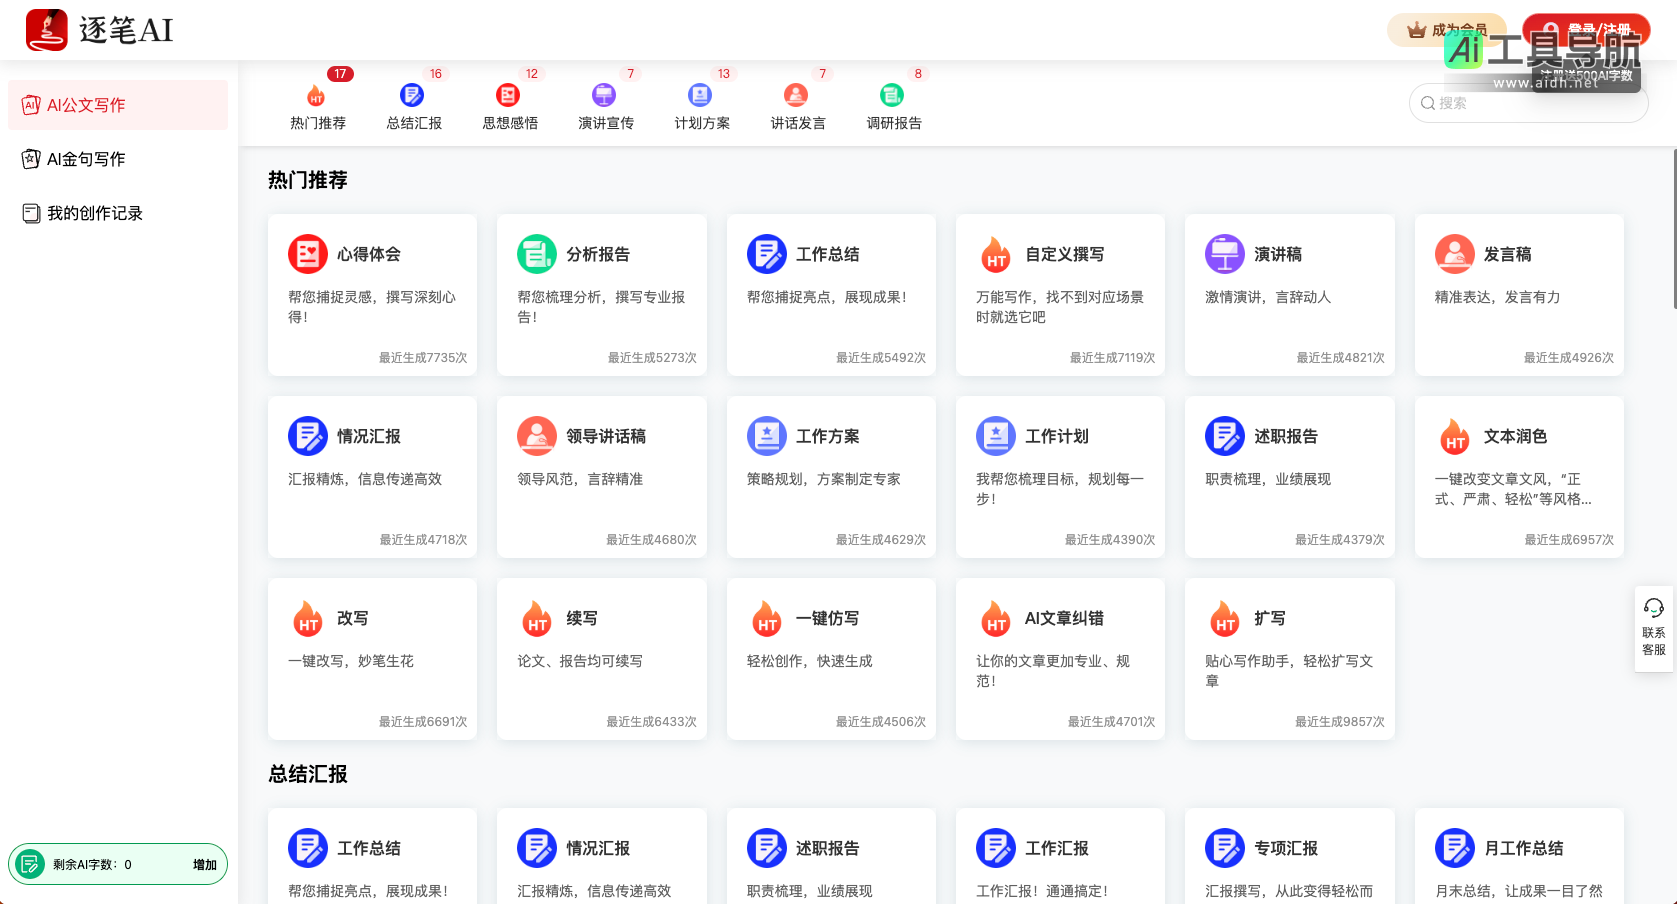Open the 分析报告 tool card
This screenshot has height=904, width=1677.
click(601, 295)
